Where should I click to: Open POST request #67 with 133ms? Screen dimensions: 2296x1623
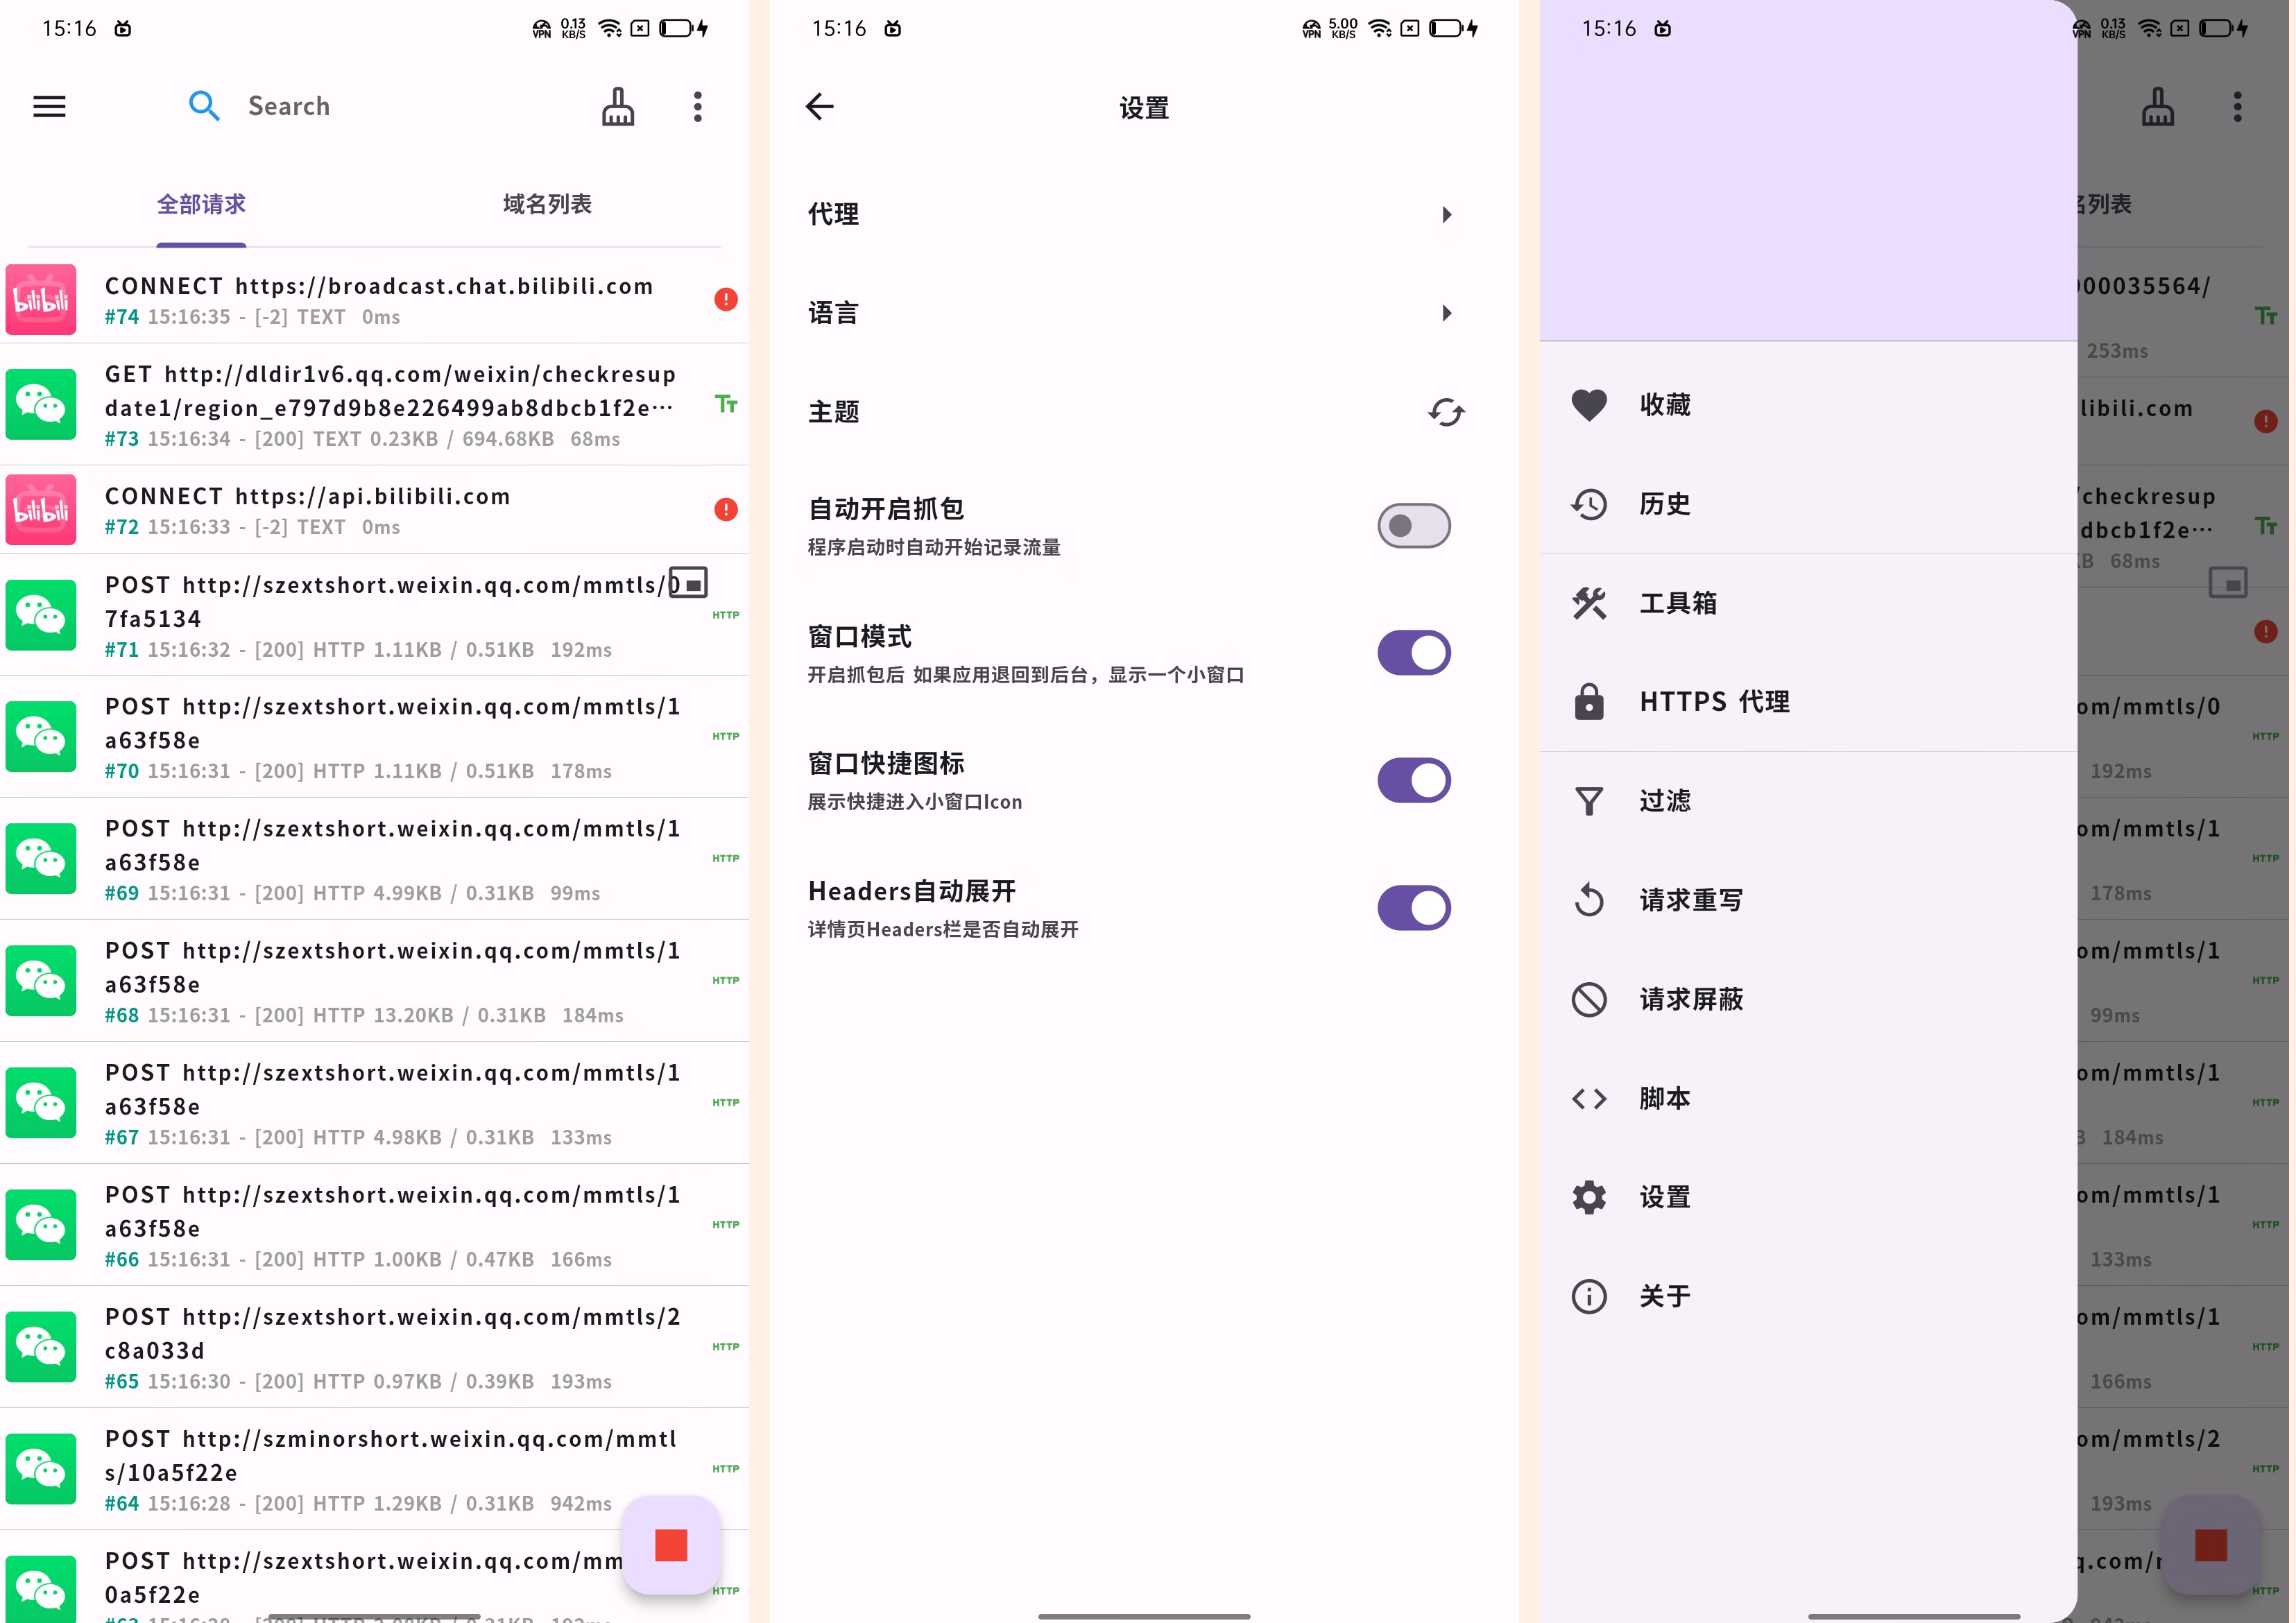(375, 1104)
